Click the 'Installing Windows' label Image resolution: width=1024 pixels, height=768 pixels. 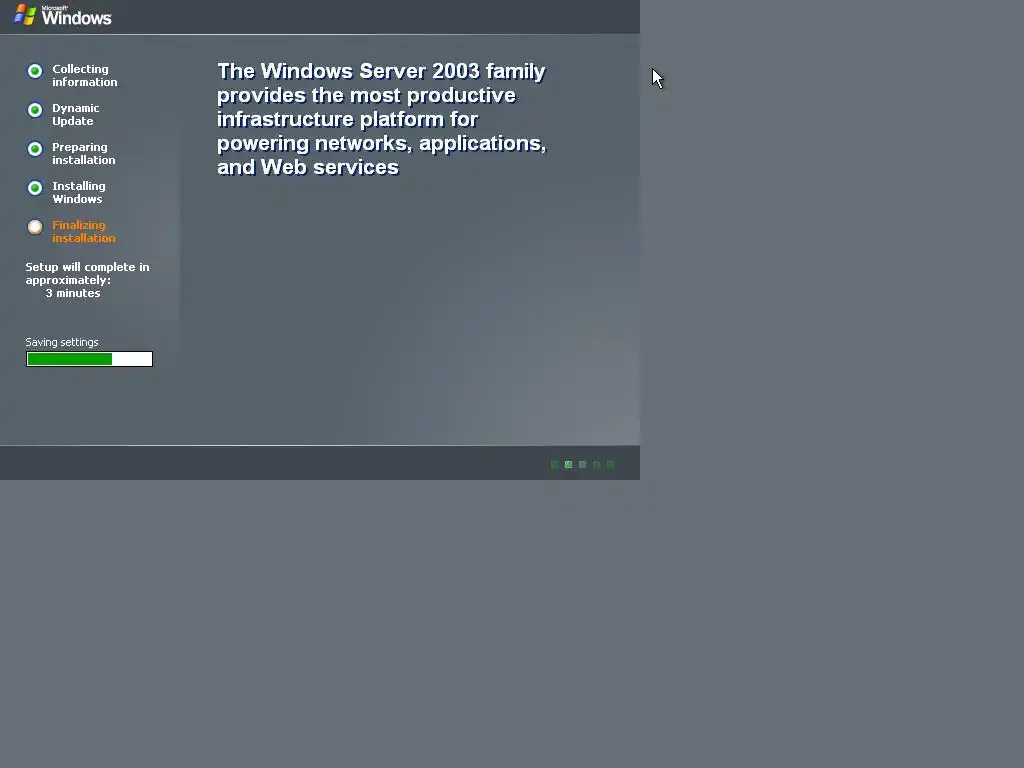point(78,193)
